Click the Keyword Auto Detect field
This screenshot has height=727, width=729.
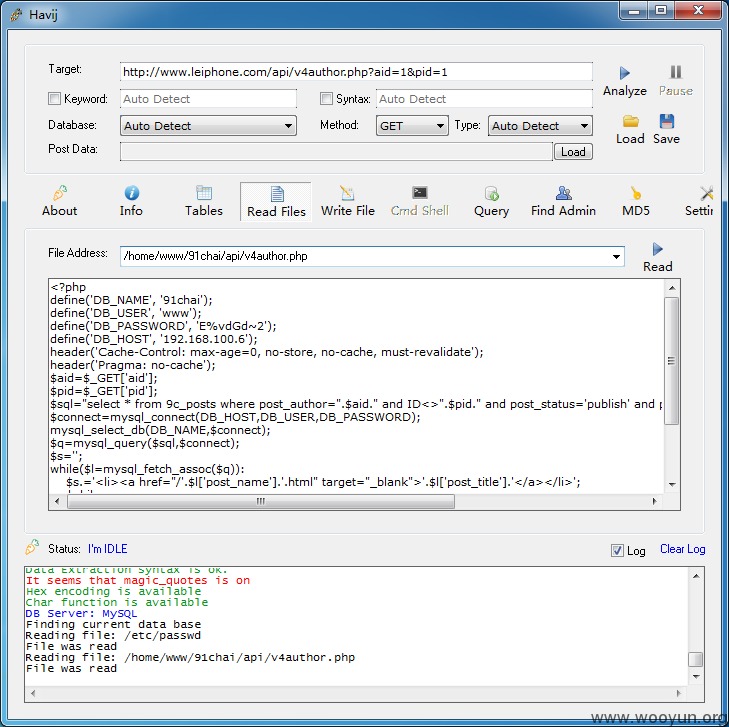tap(208, 99)
